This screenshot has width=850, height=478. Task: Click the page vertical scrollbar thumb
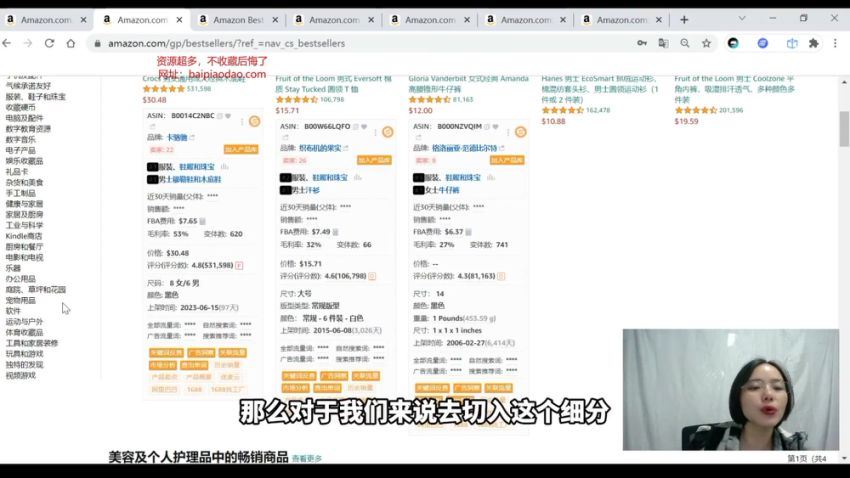click(x=844, y=128)
